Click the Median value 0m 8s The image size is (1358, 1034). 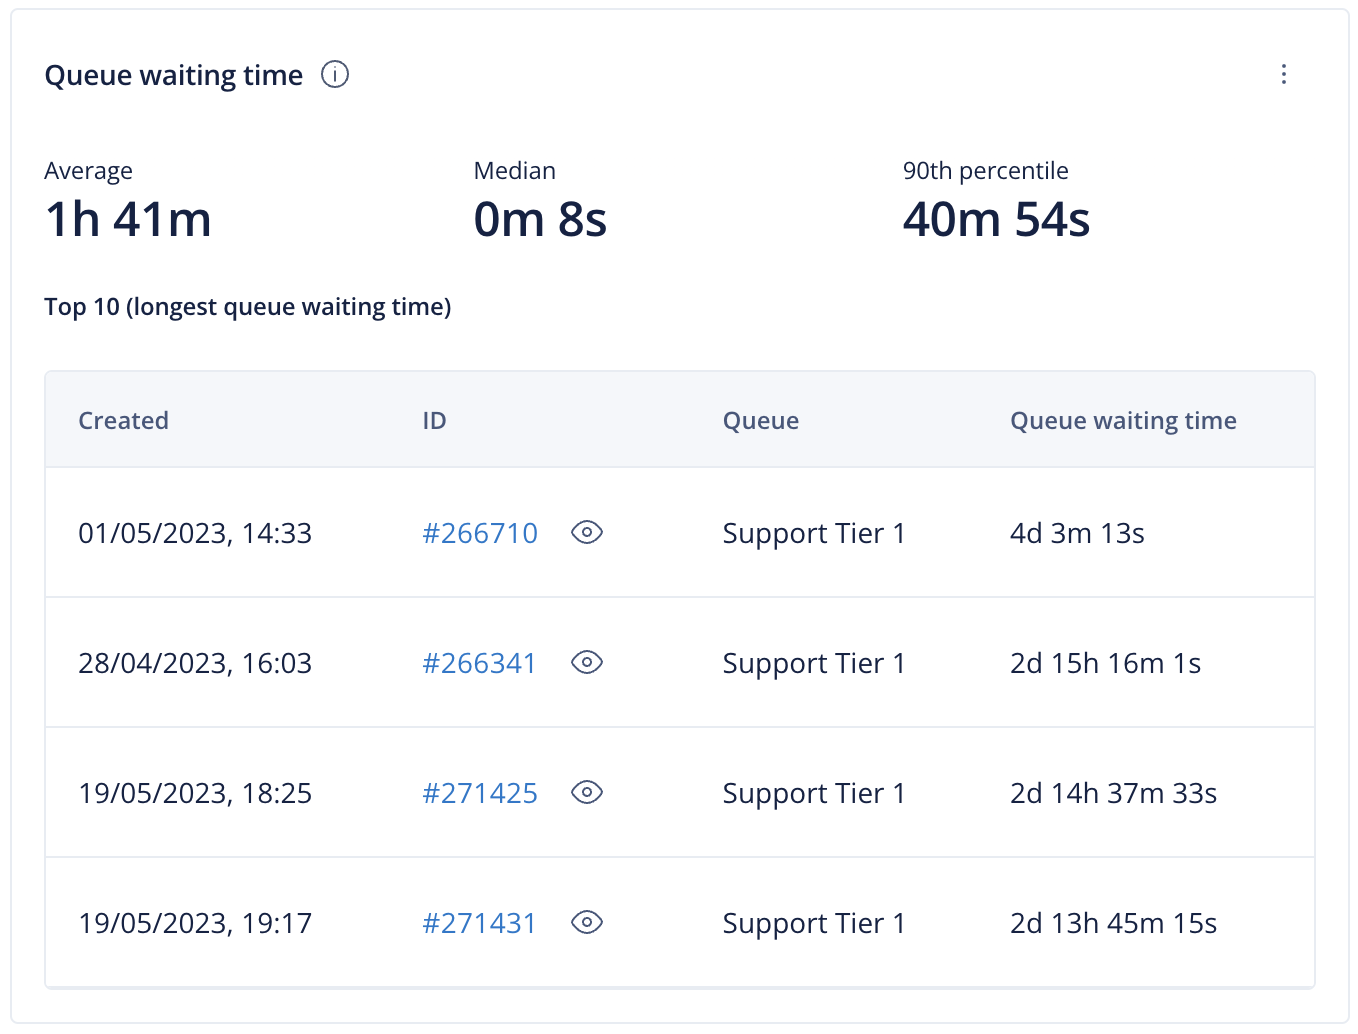coord(541,220)
